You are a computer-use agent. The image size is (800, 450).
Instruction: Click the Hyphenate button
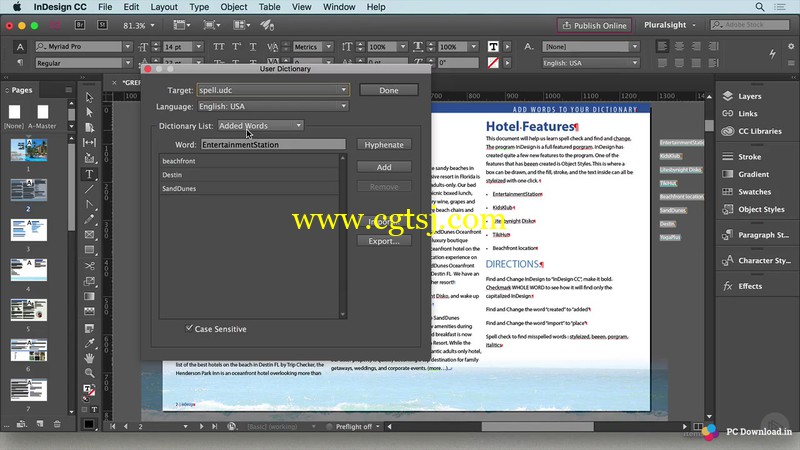pos(384,145)
